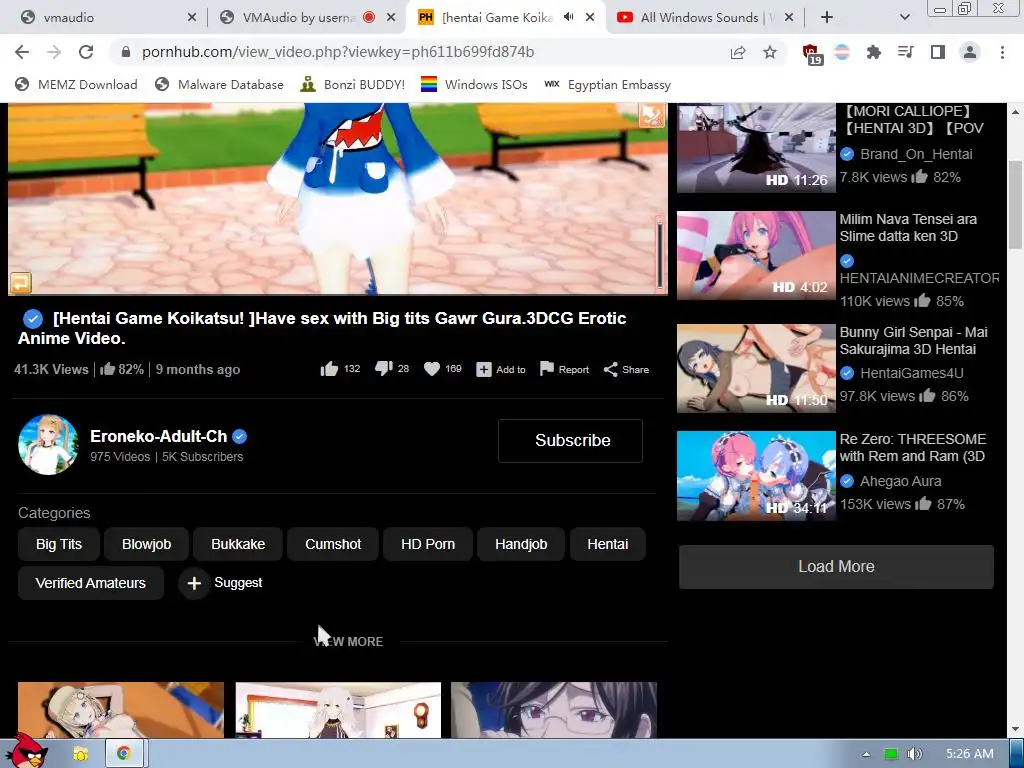Open the Egyptian Embassy bookmark
The height and width of the screenshot is (768, 1024).
[x=607, y=85]
